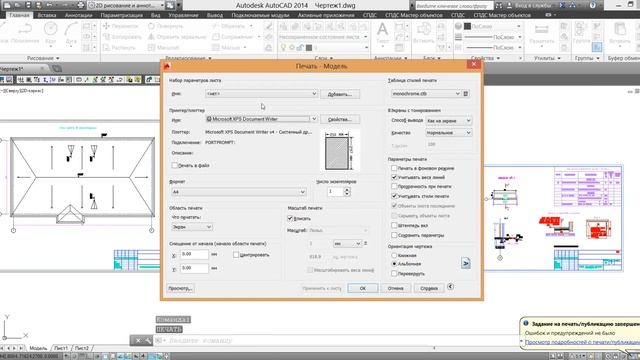Open monochrome plot style dropdown
640x360 pixels.
click(x=426, y=93)
